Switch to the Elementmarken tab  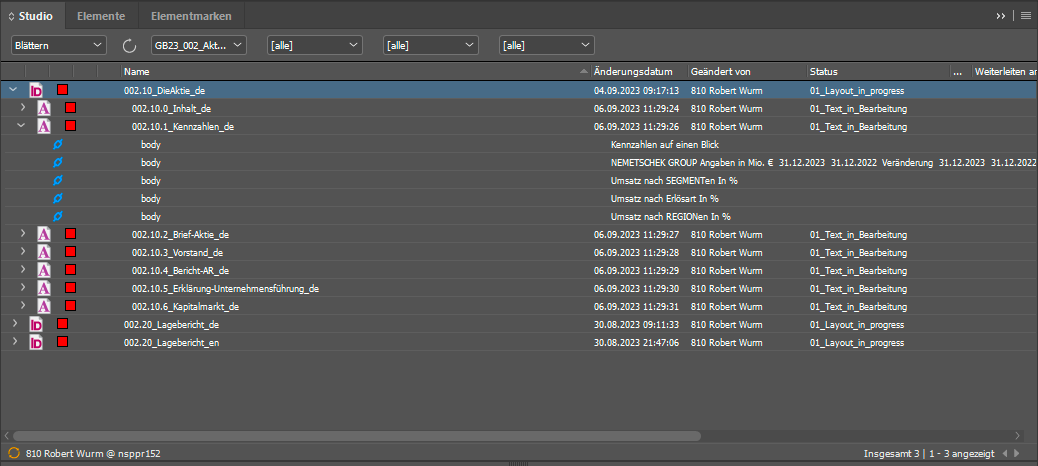191,16
